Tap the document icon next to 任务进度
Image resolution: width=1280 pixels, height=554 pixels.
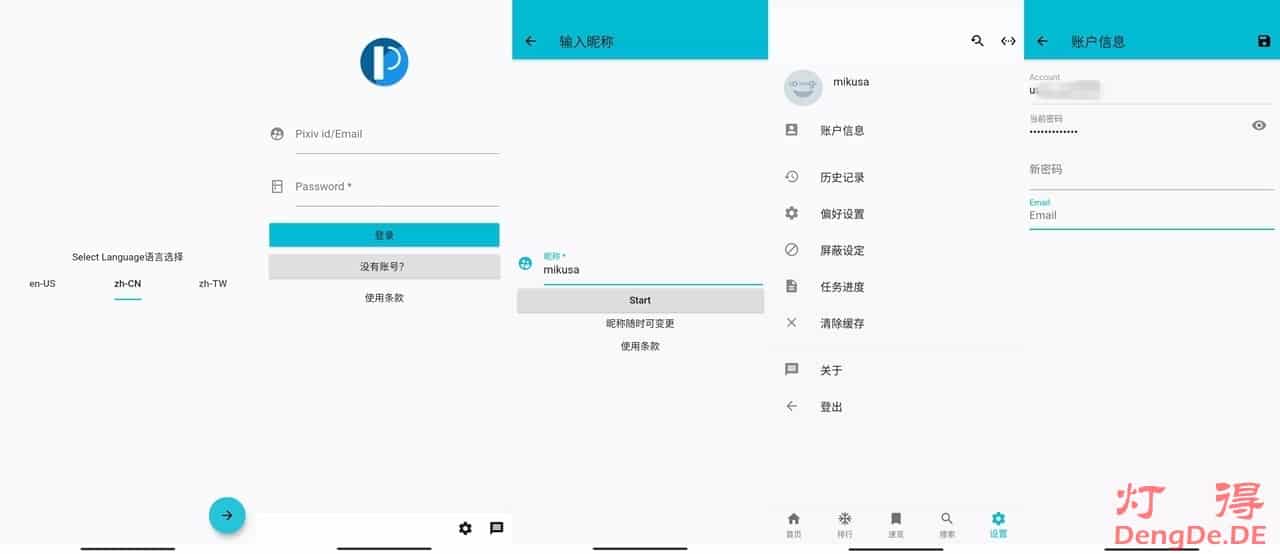[792, 286]
